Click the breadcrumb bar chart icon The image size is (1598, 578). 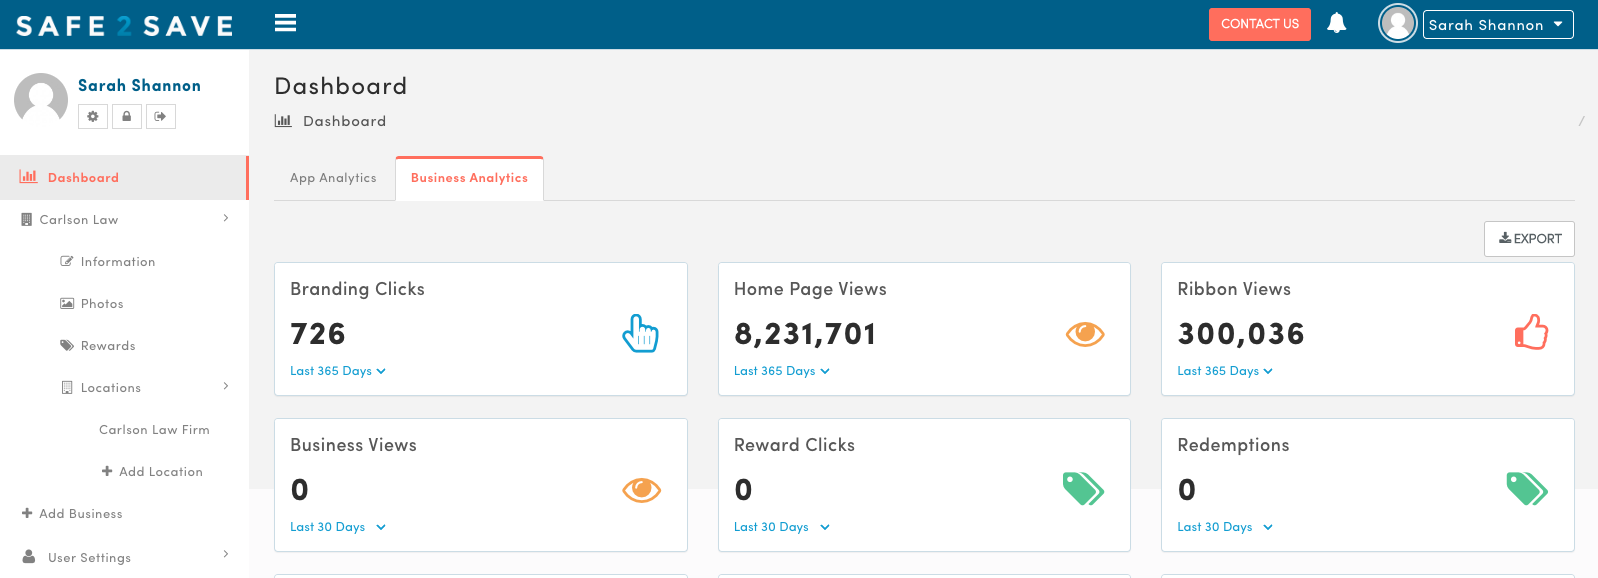[x=283, y=121]
